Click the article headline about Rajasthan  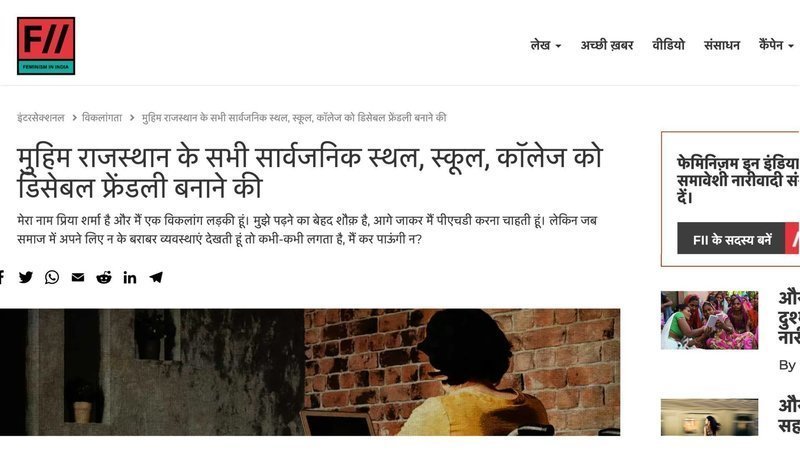pos(310,172)
